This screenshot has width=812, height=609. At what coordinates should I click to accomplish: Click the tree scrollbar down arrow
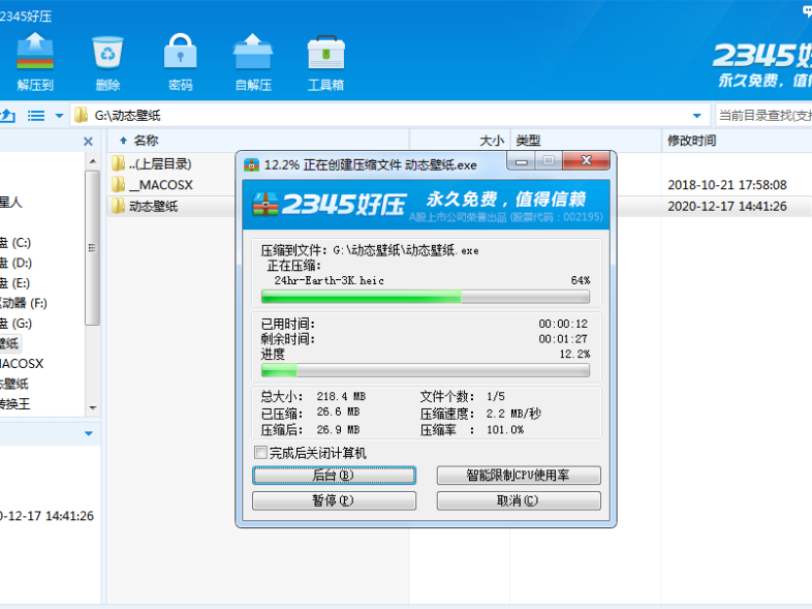pyautogui.click(x=93, y=408)
